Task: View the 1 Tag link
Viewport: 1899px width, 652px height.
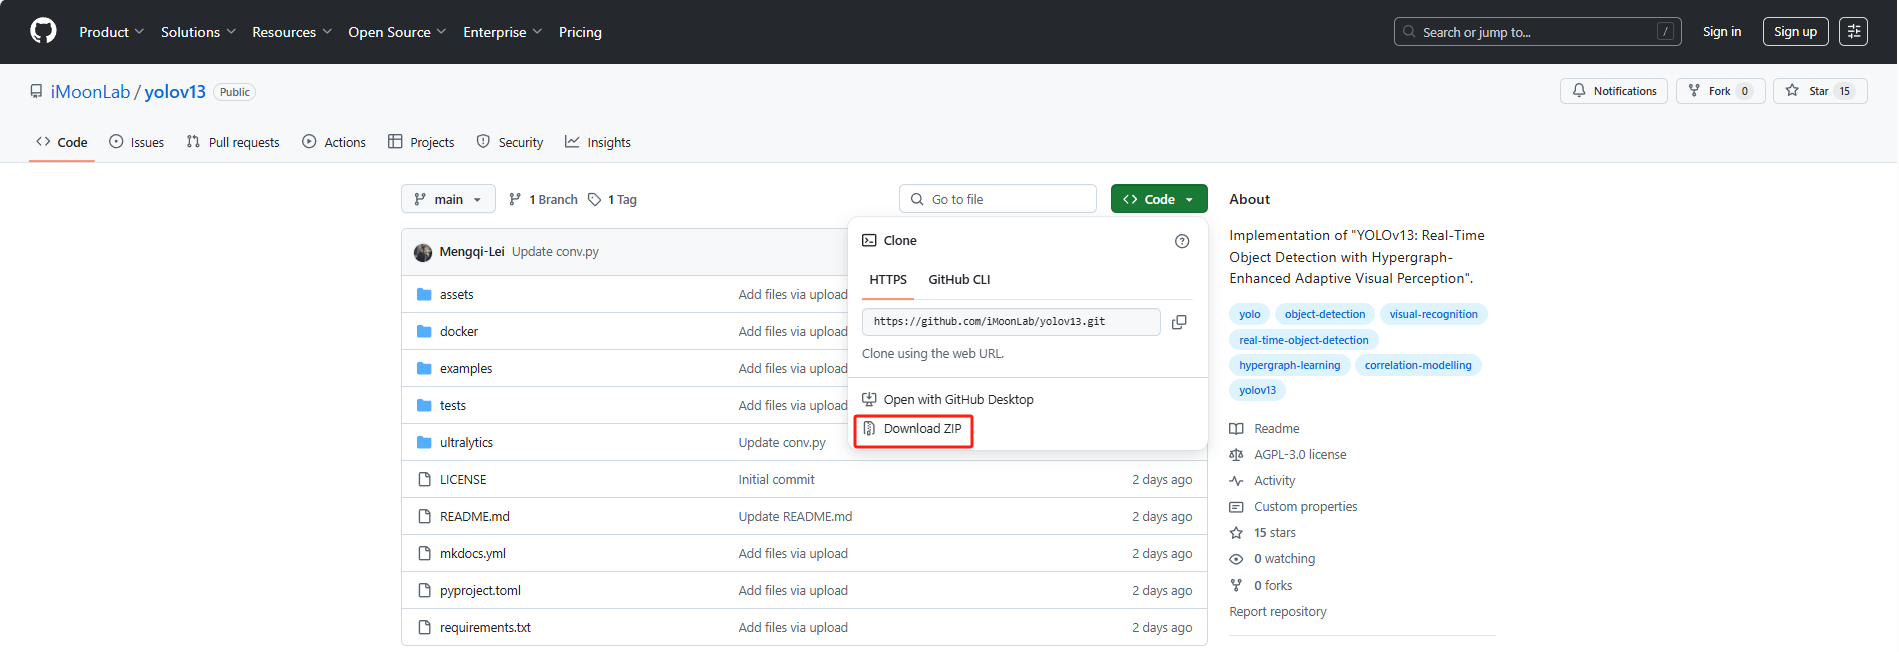Action: click(x=613, y=200)
